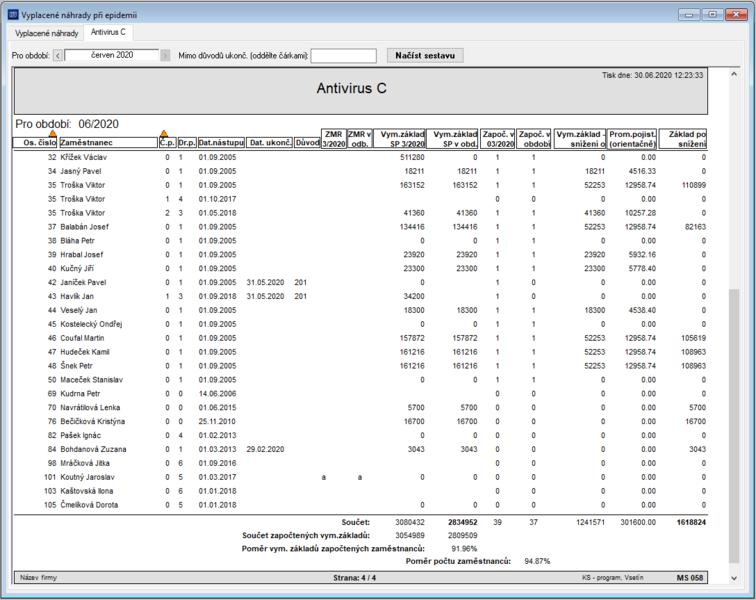756x600 pixels.
Task: Click the Dr.p. column header
Action: tap(187, 143)
